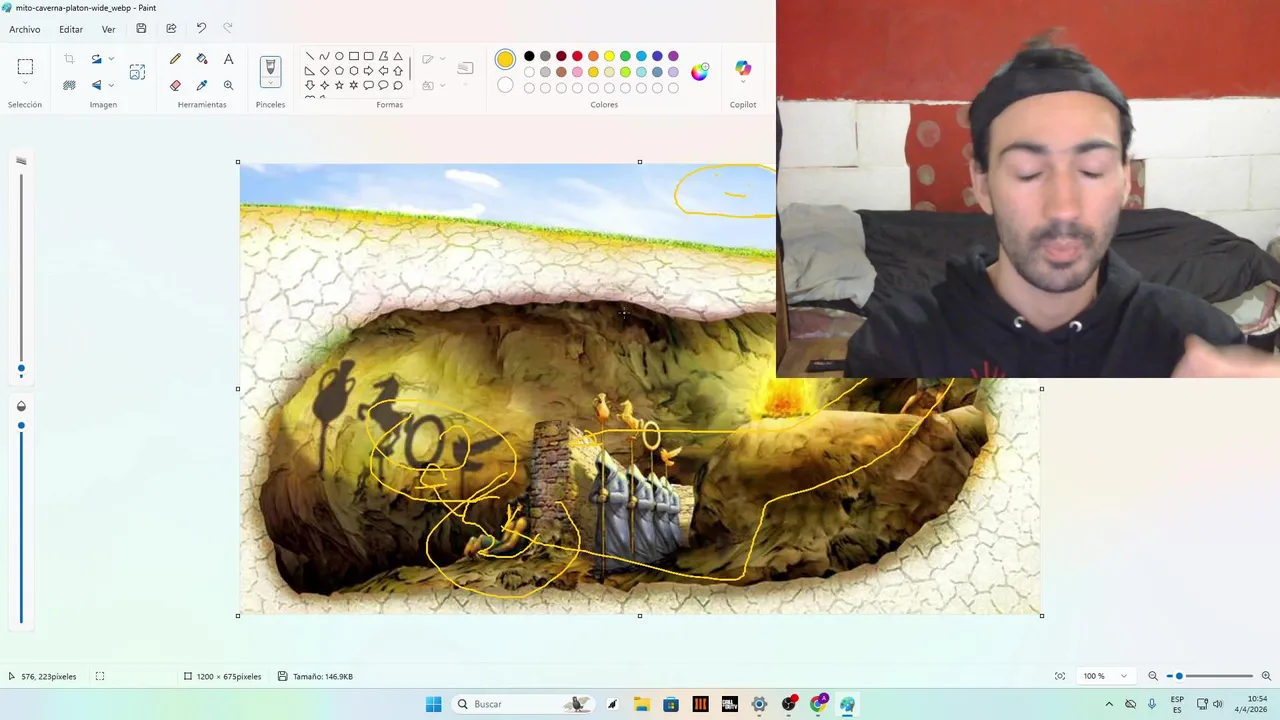Click the Undo arrow
Screen dimensions: 1280x720
[201, 29]
